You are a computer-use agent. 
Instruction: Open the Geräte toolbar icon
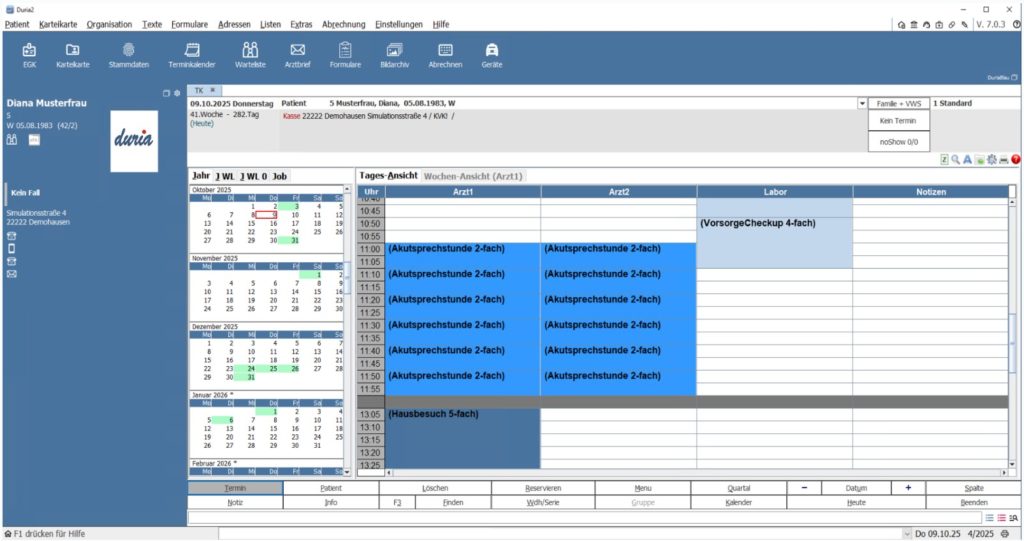[x=492, y=55]
